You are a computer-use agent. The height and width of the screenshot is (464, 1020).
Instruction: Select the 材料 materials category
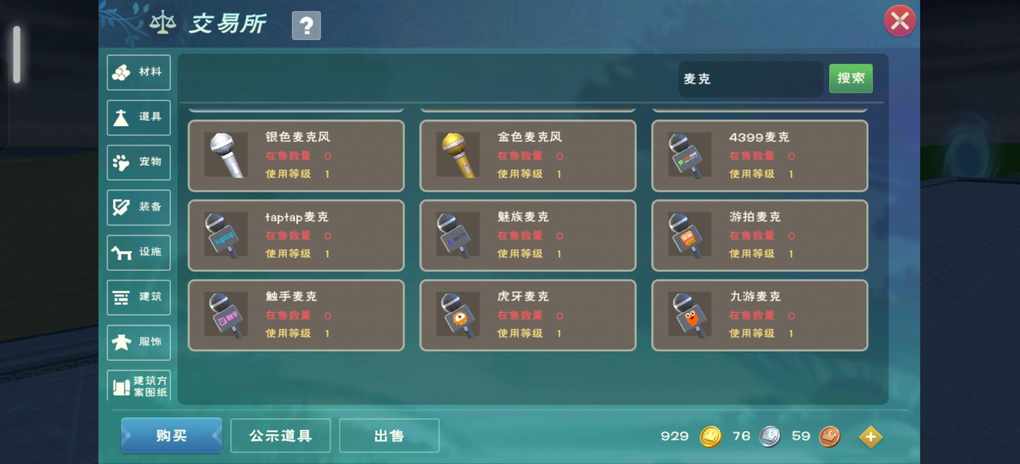point(139,72)
